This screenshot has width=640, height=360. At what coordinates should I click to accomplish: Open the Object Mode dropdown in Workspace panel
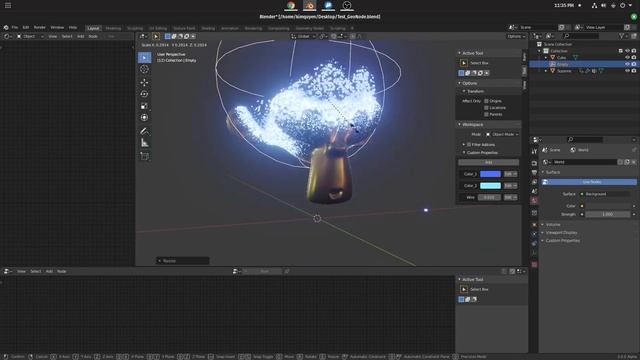click(x=502, y=134)
